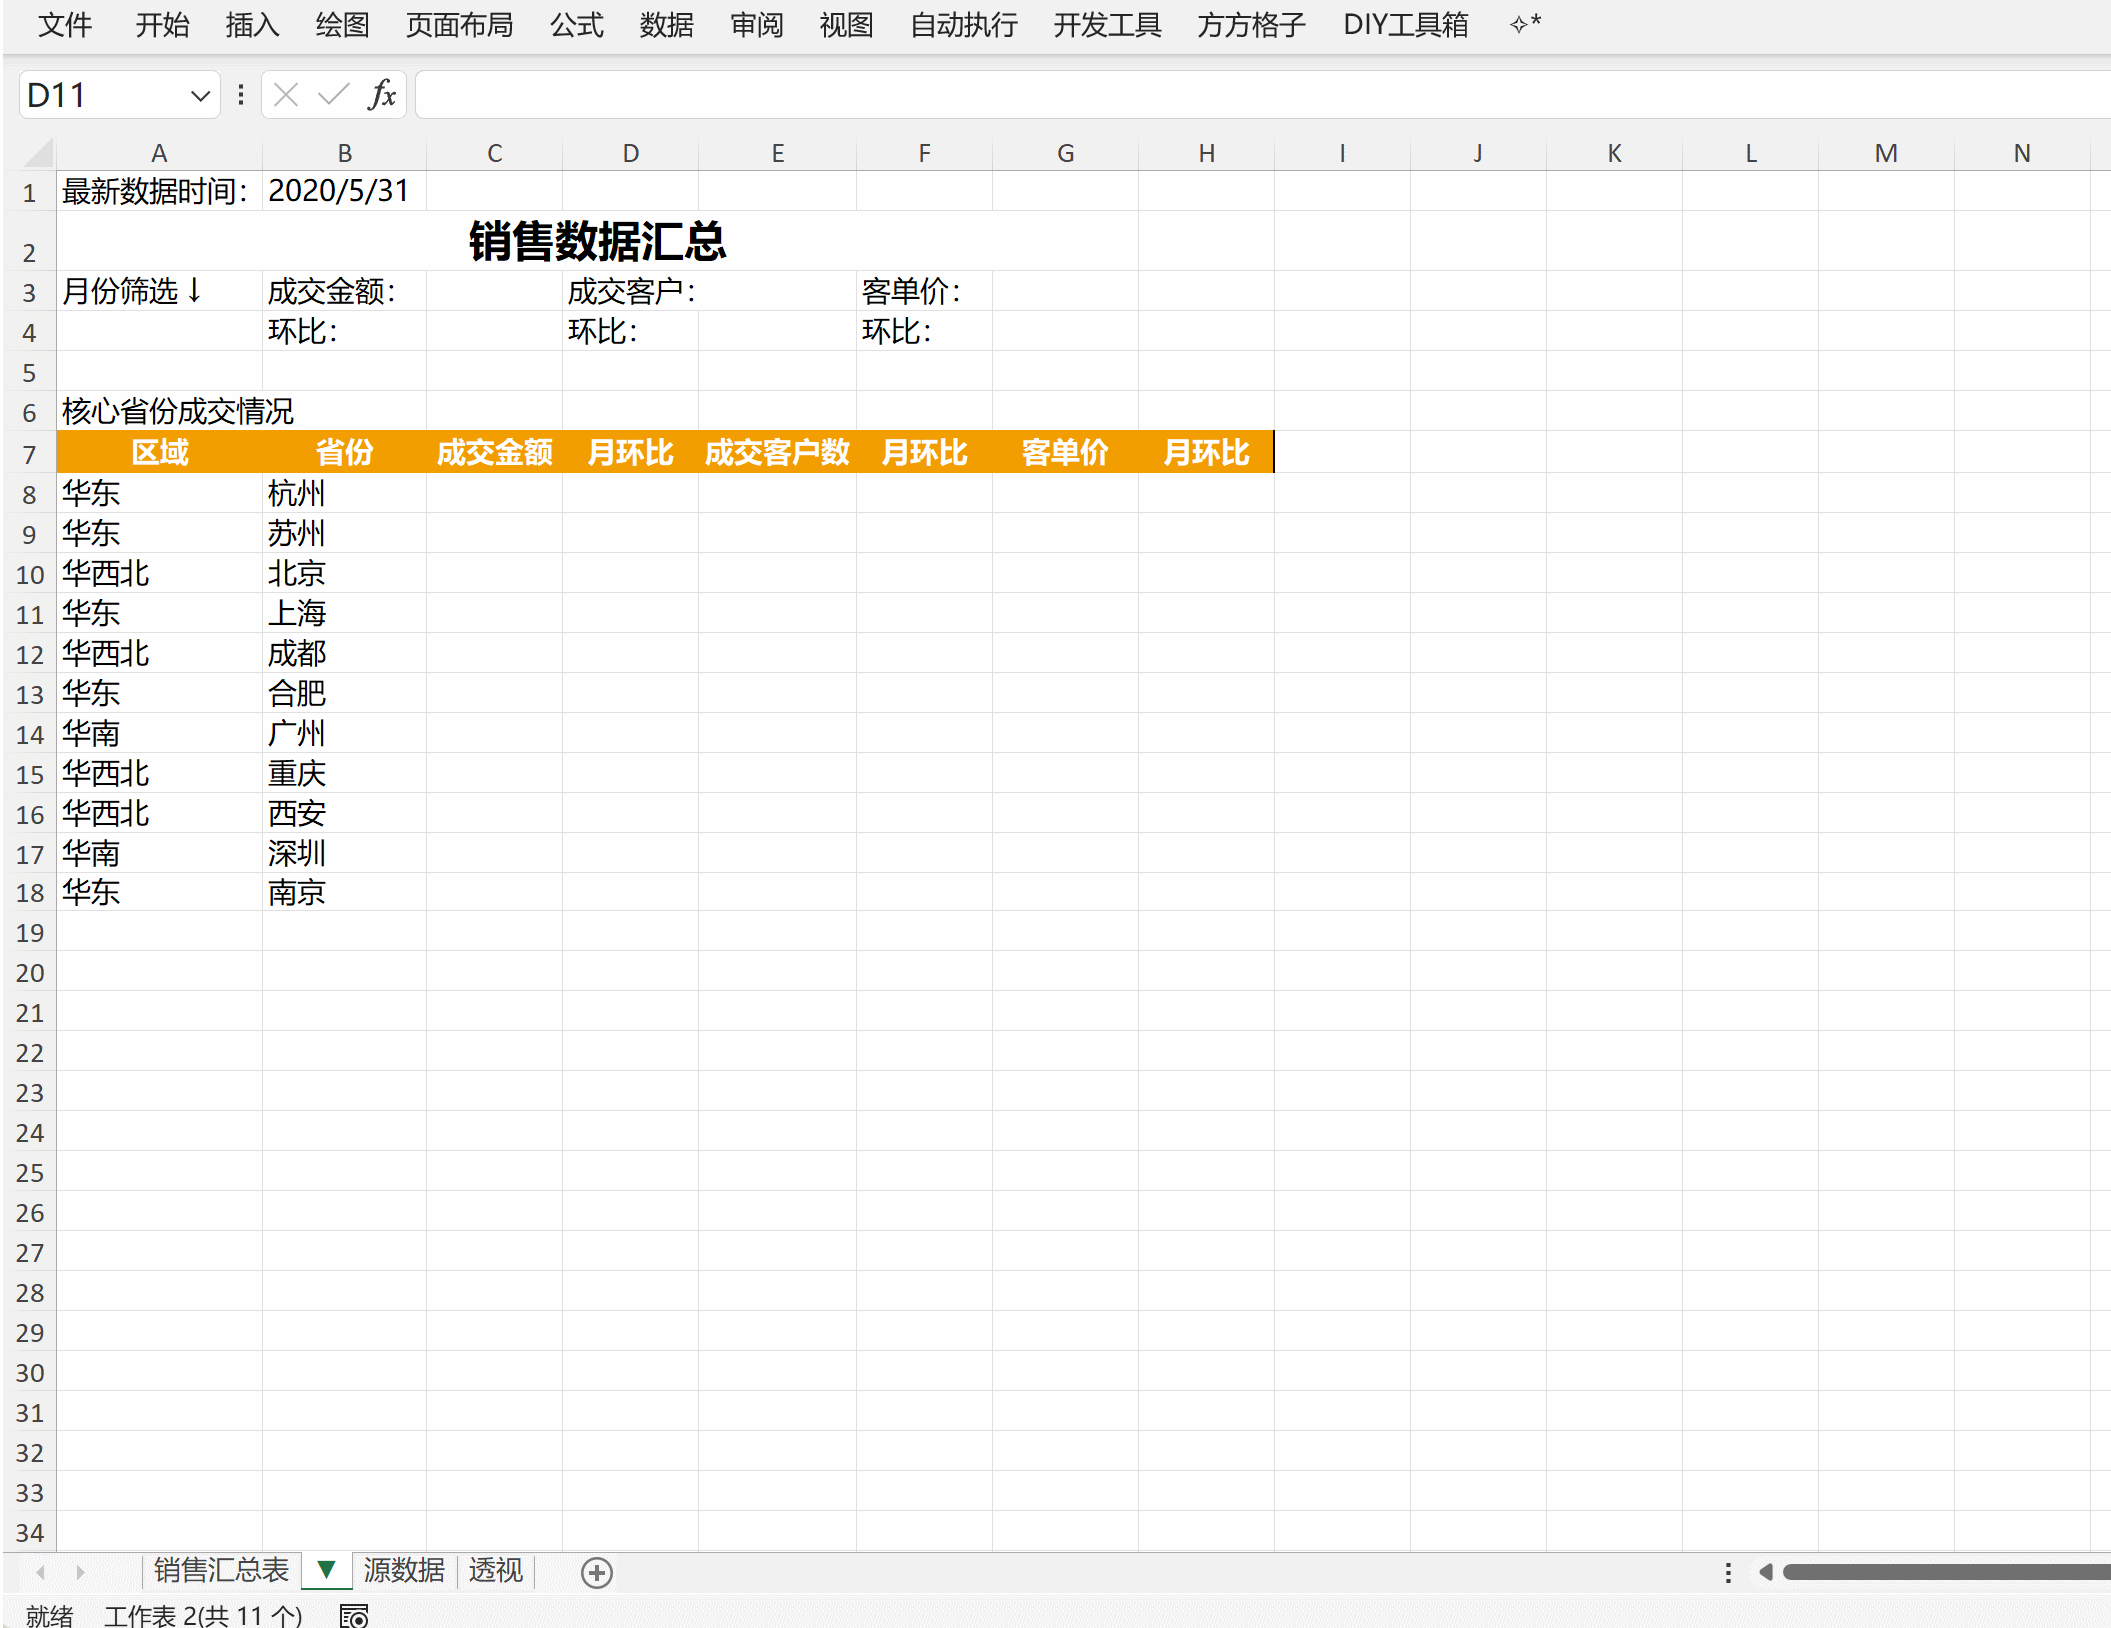The width and height of the screenshot is (2111, 1628).
Task: Open the 公式 ribbon tab
Action: click(577, 24)
